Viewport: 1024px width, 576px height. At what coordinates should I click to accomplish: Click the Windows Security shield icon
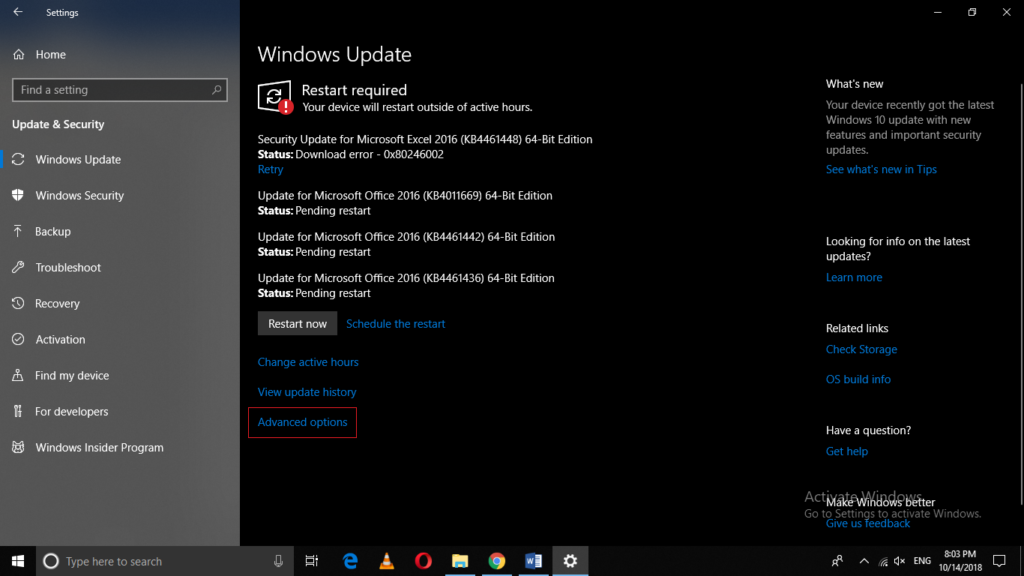pos(18,195)
